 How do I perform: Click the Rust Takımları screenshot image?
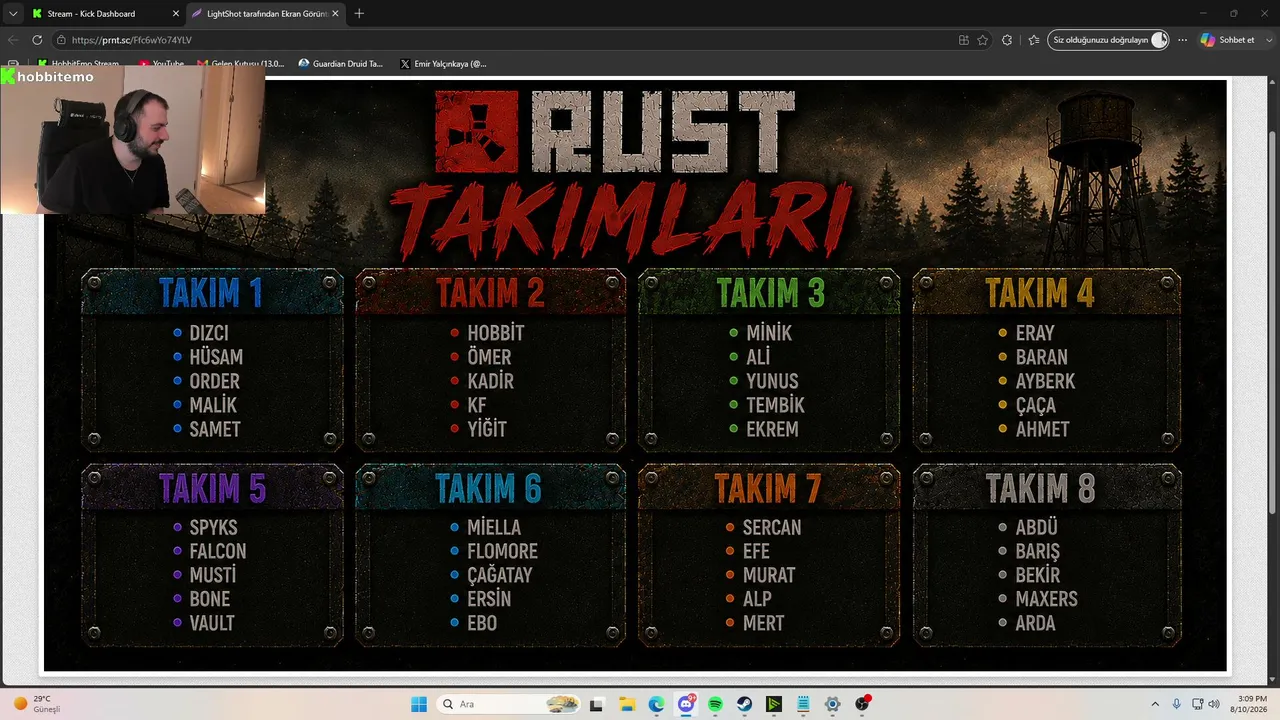635,375
